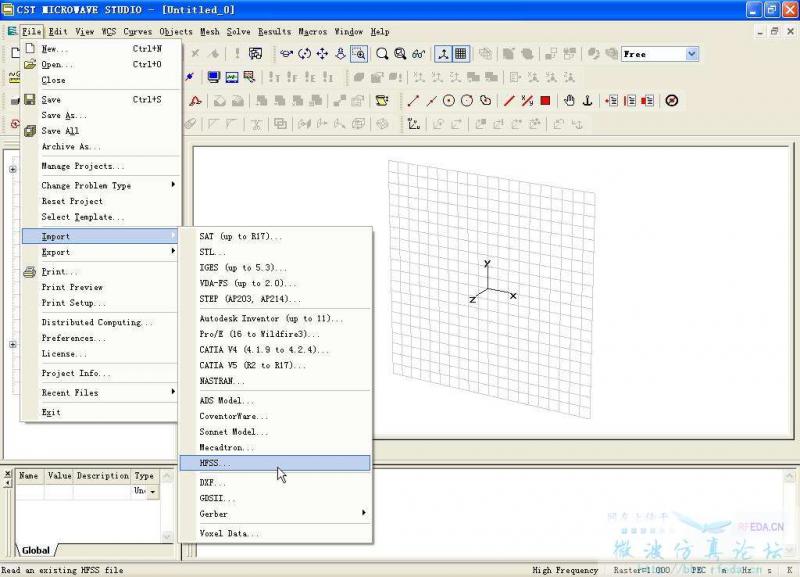
Task: Open Project Info from File menu
Action: (x=101, y=373)
